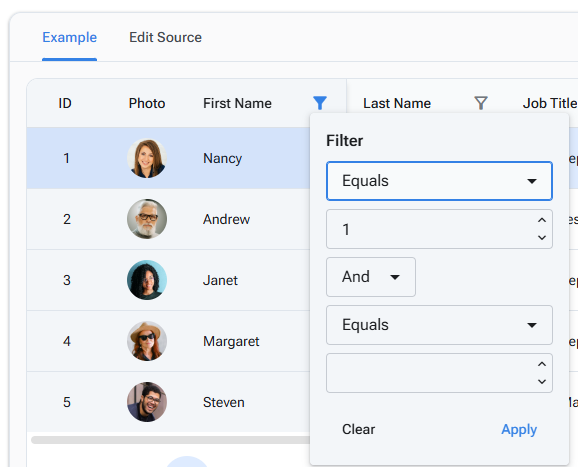Select Nancy's photo thumbnail
This screenshot has height=467, width=578.
(147, 158)
